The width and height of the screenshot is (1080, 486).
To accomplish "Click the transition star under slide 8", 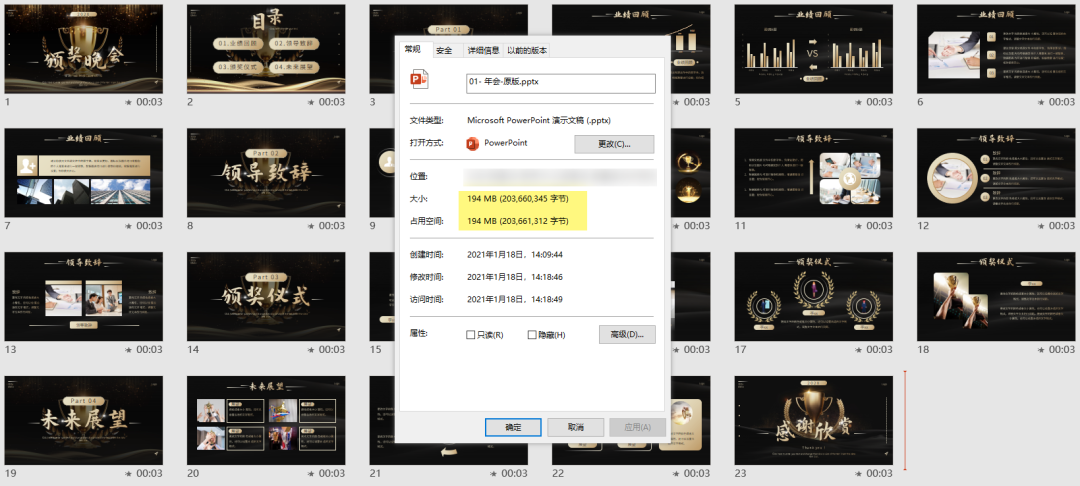I will pos(311,226).
